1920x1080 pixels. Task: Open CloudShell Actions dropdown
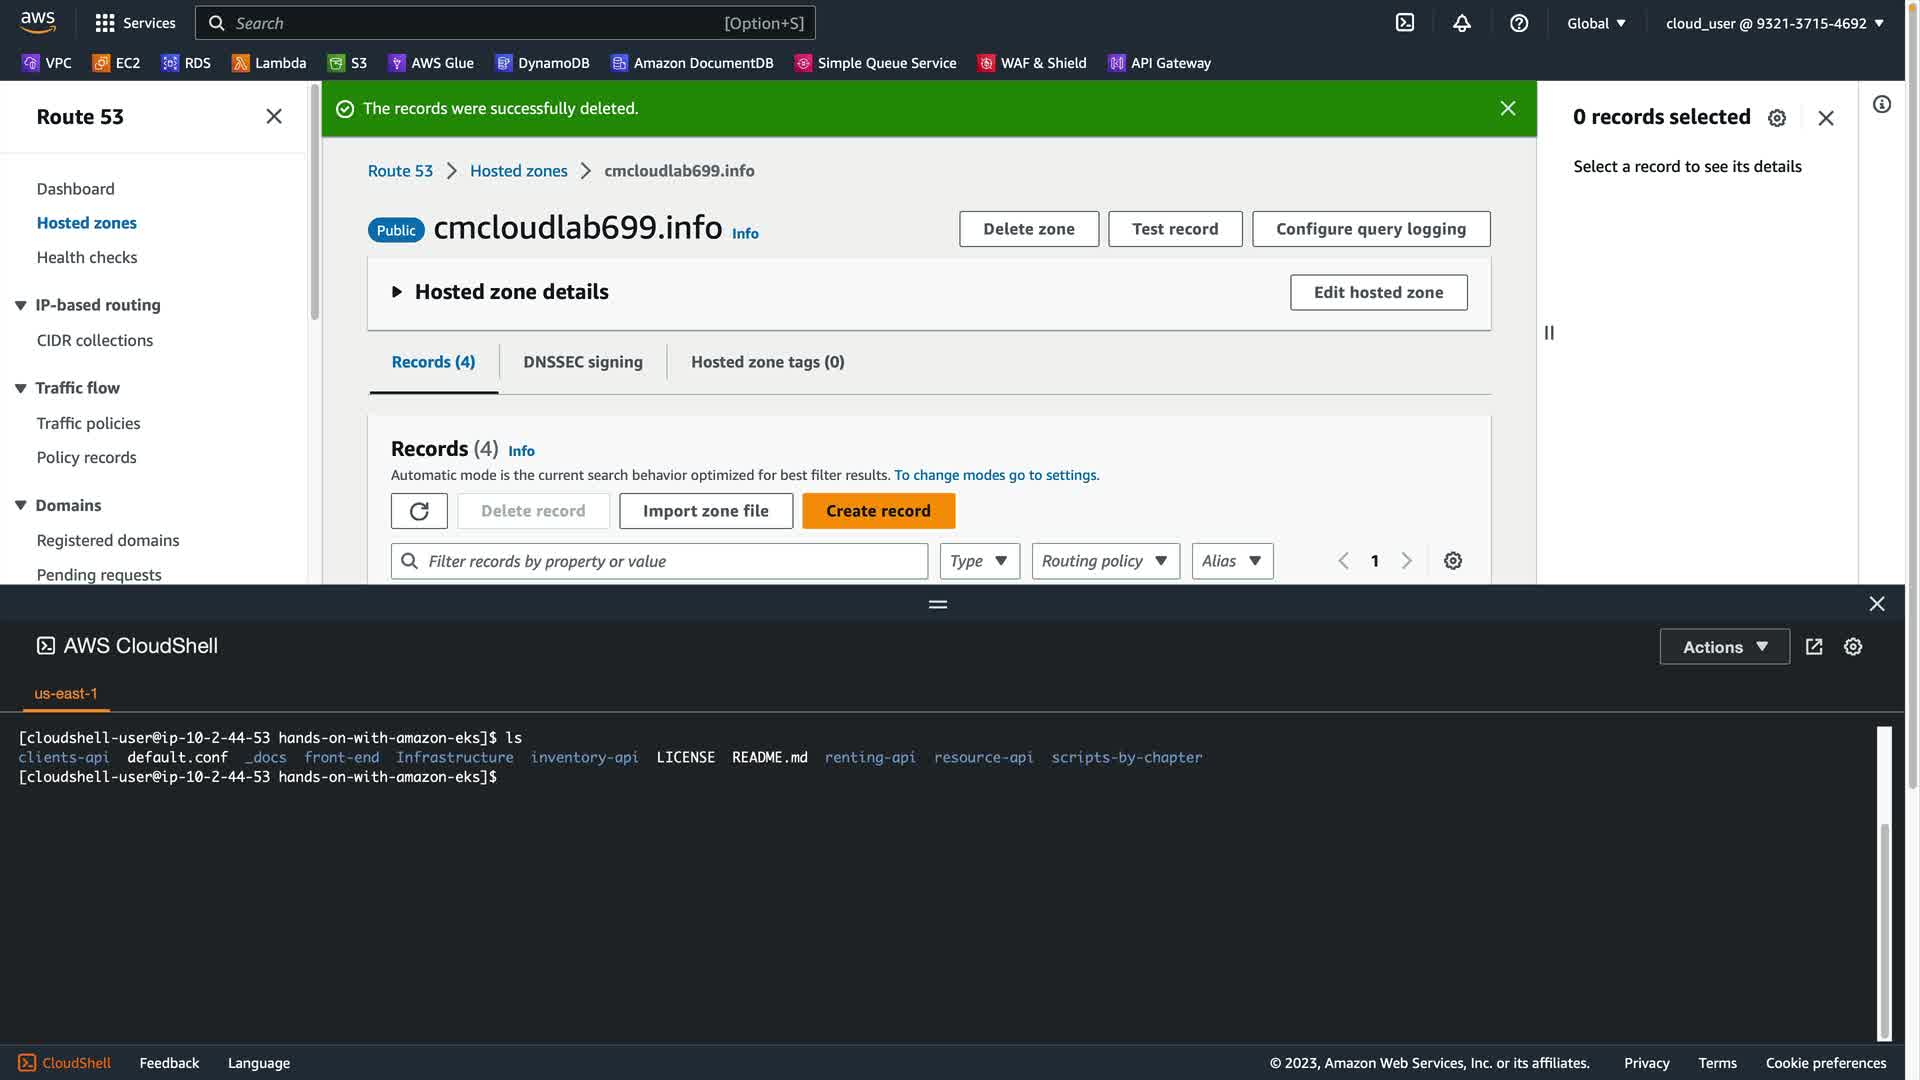click(x=1724, y=647)
